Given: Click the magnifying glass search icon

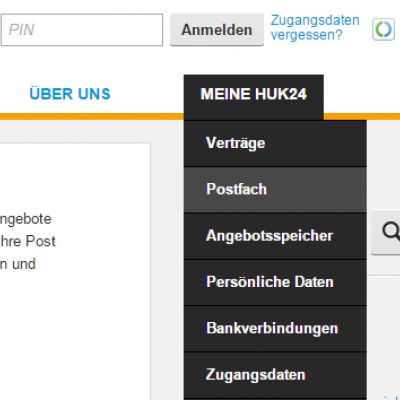Looking at the screenshot, I should [x=390, y=232].
